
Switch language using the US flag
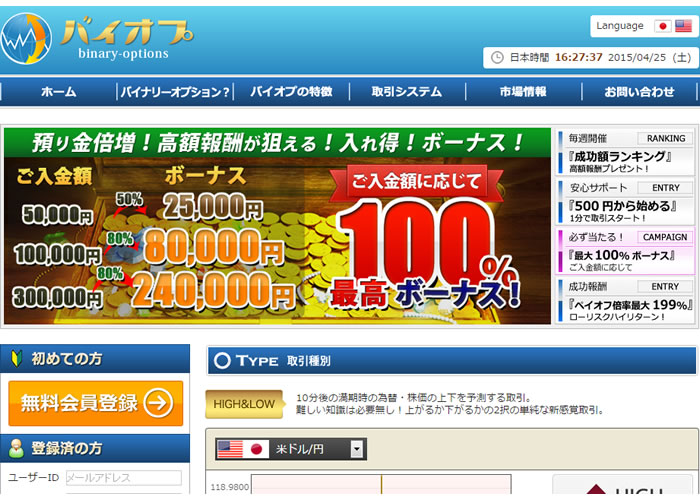pos(684,26)
